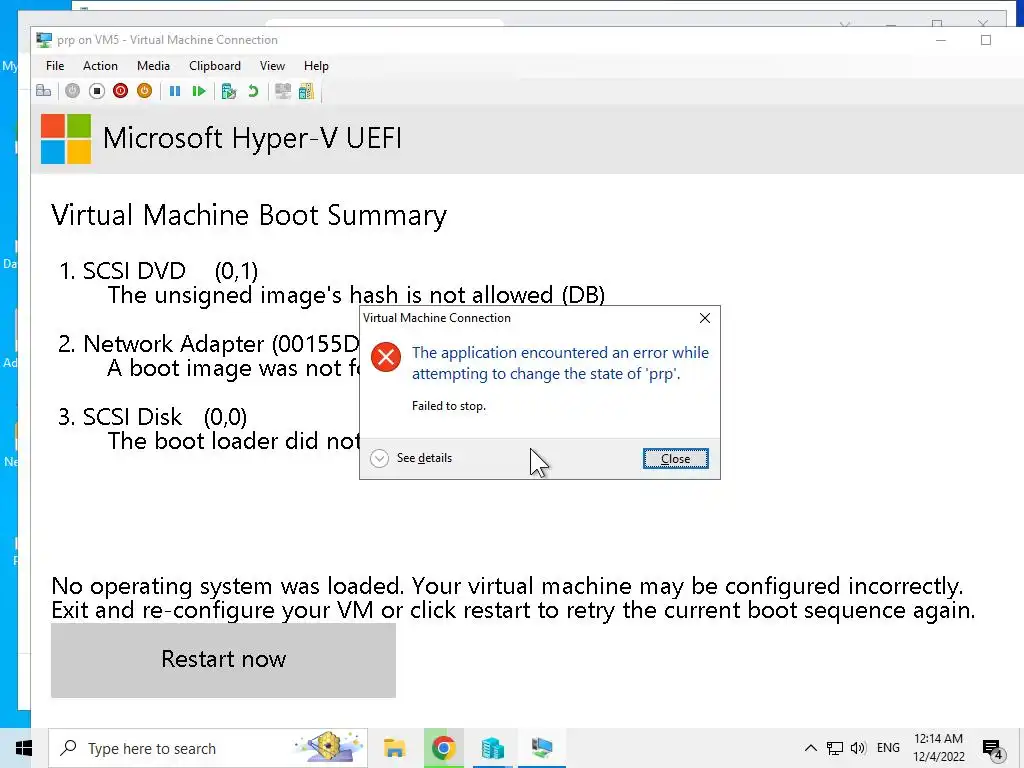Show hidden system tray icons

810,748
